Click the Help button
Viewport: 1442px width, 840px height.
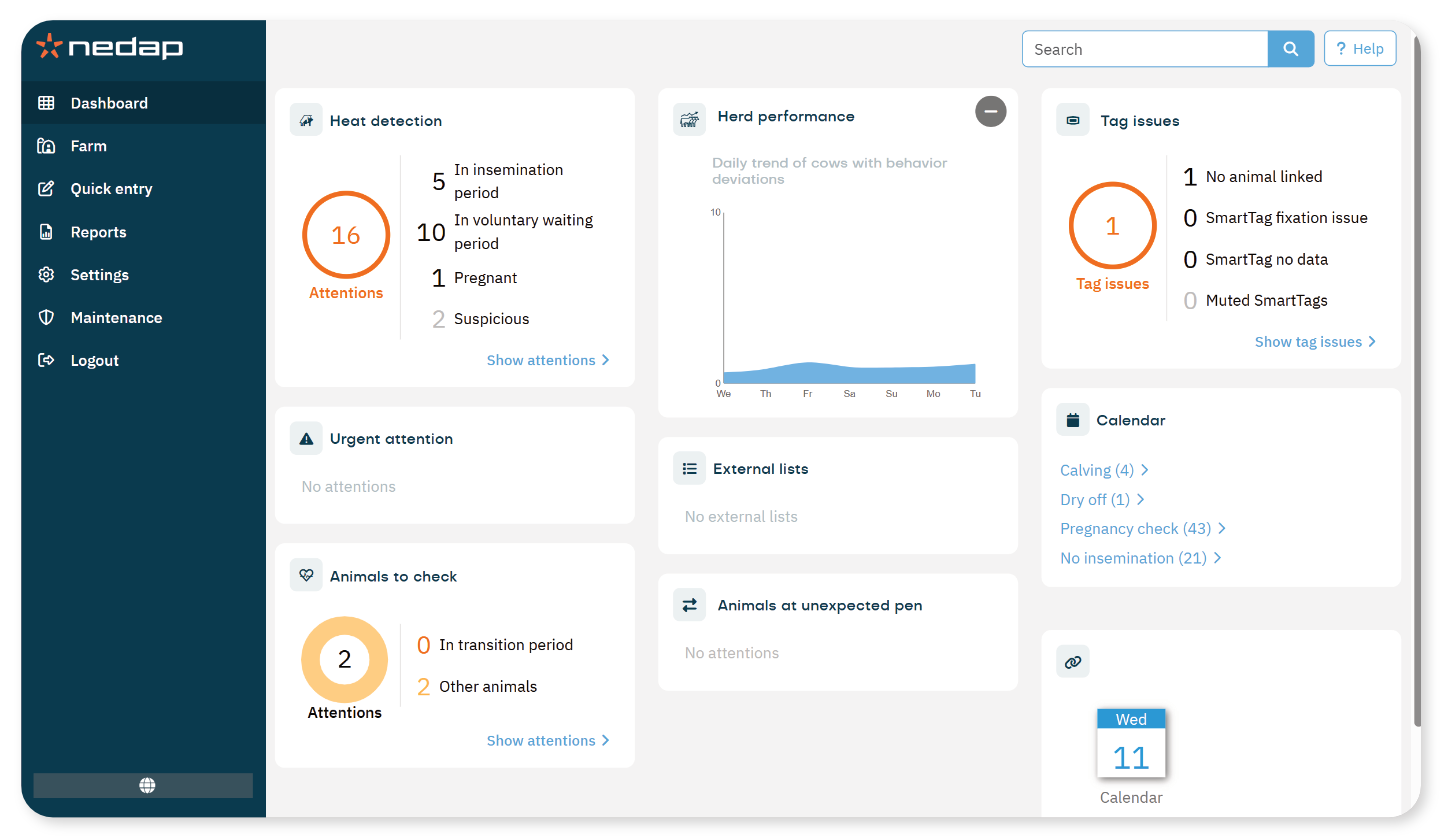tap(1360, 49)
